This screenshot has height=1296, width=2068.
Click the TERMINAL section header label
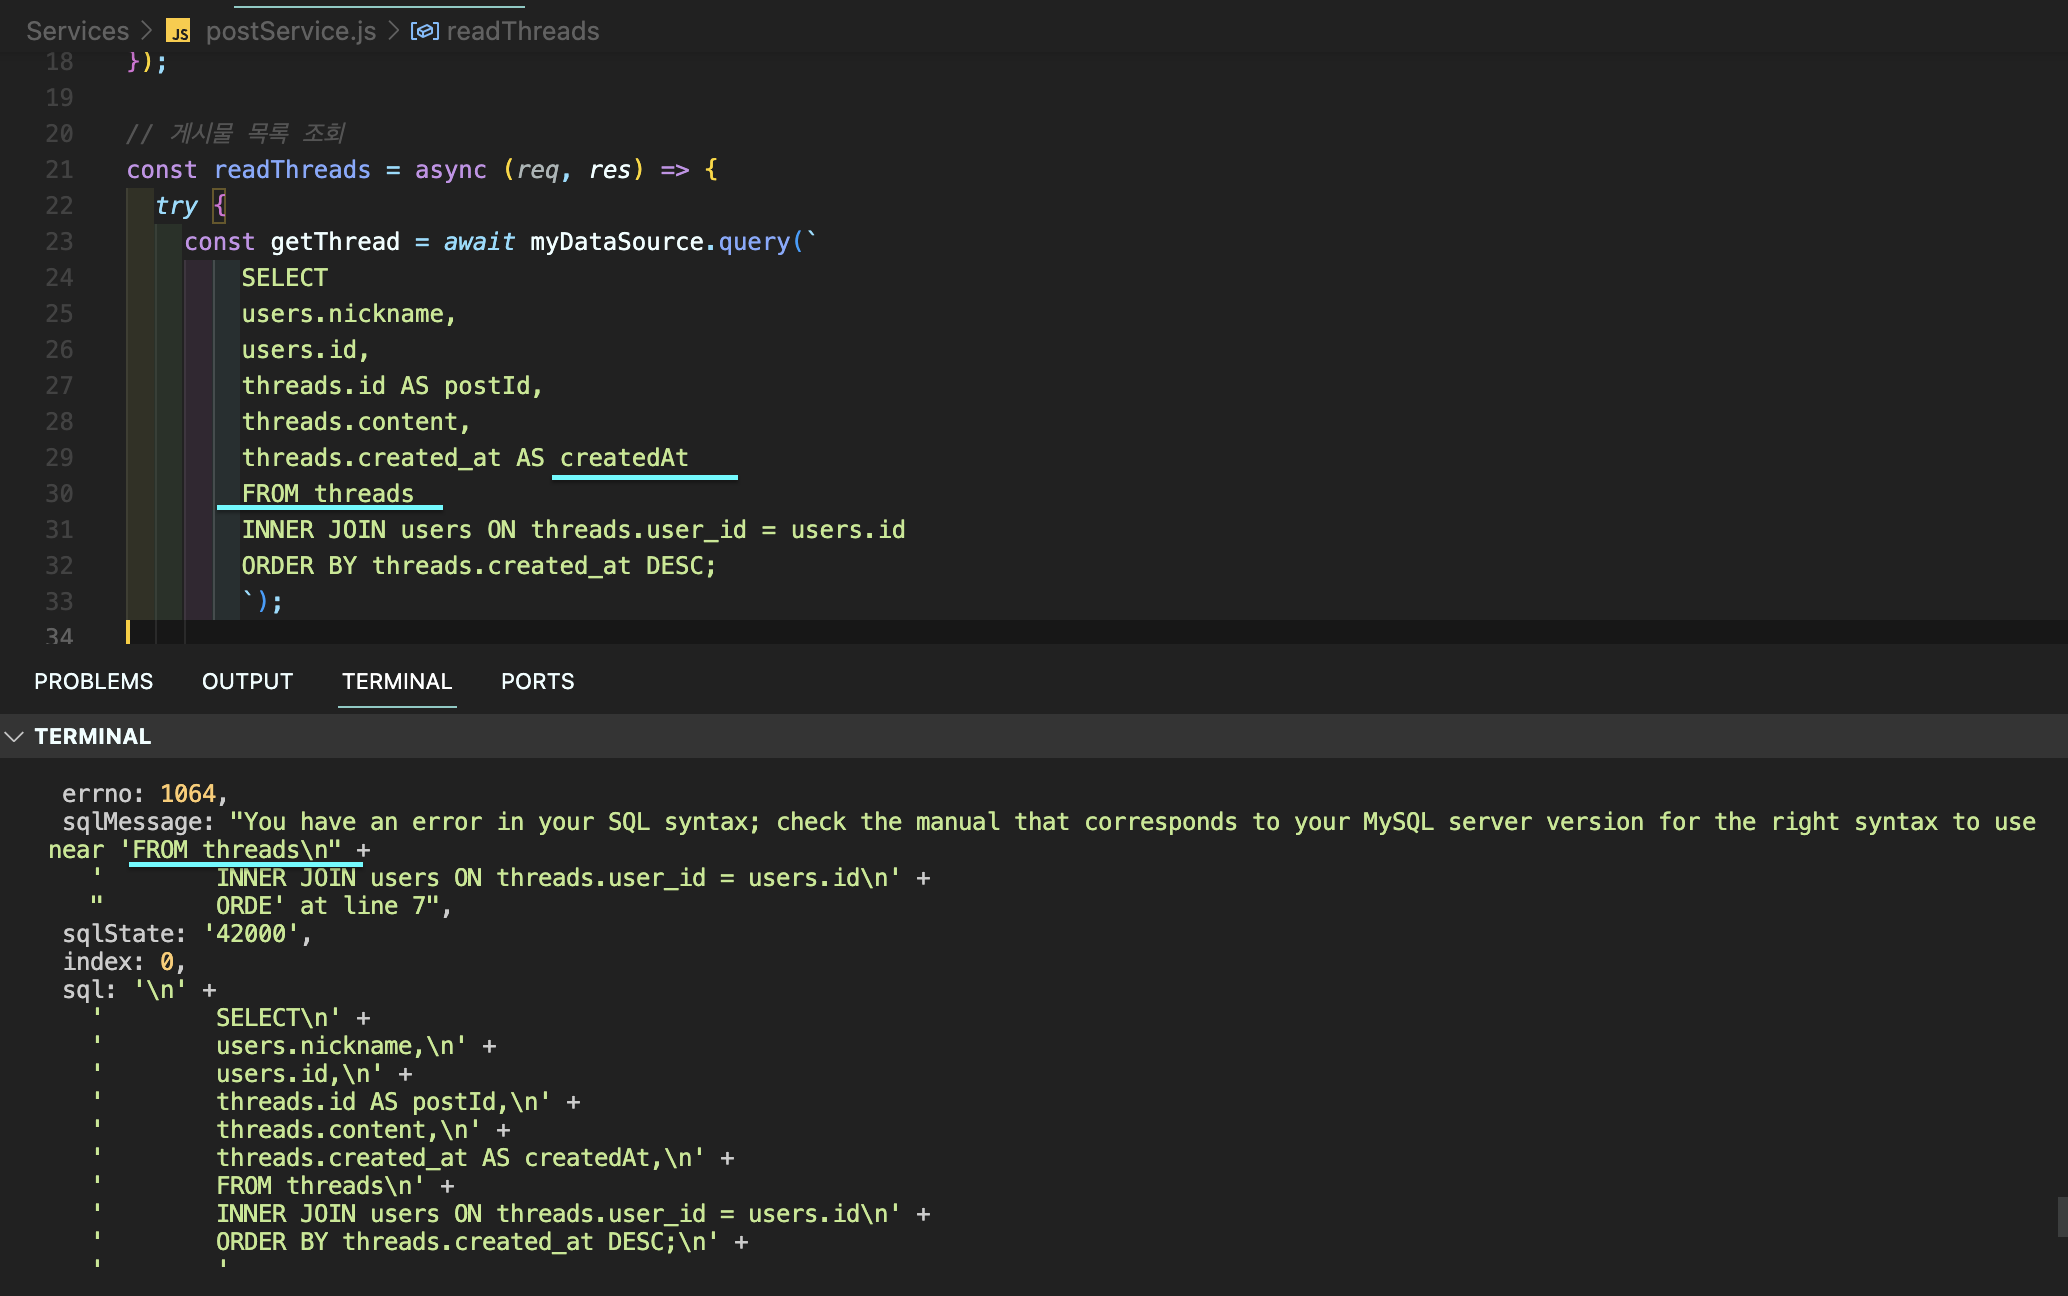92,737
